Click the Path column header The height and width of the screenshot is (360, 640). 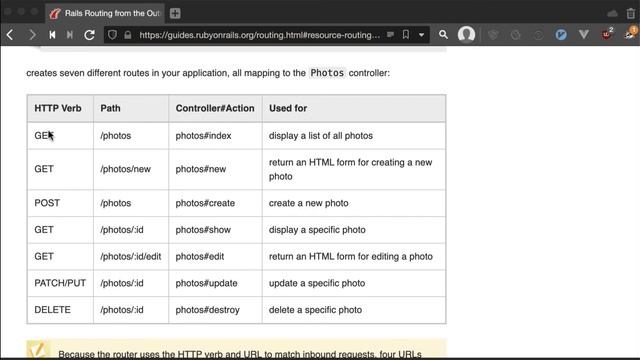tap(131, 108)
